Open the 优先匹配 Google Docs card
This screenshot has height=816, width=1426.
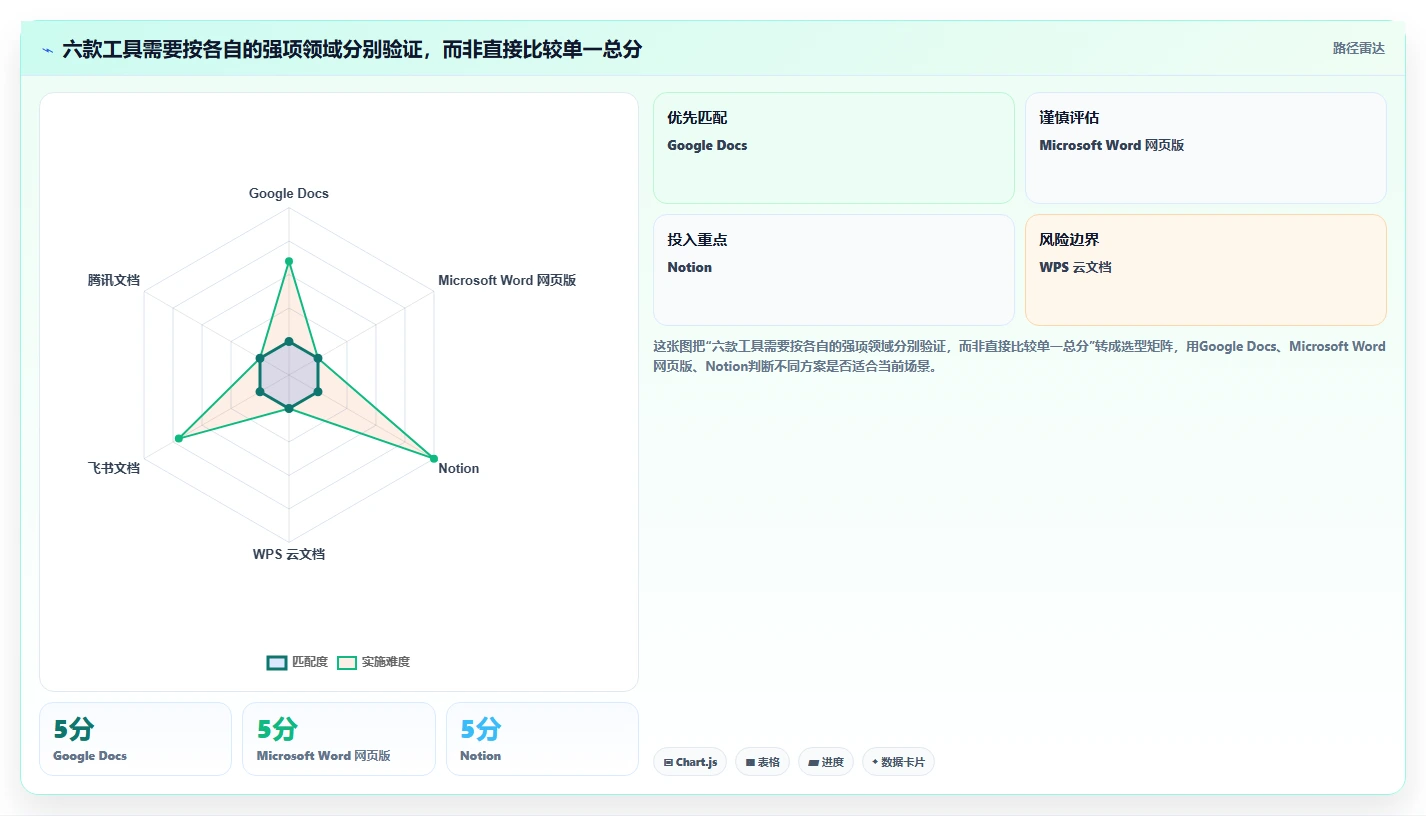(x=834, y=148)
